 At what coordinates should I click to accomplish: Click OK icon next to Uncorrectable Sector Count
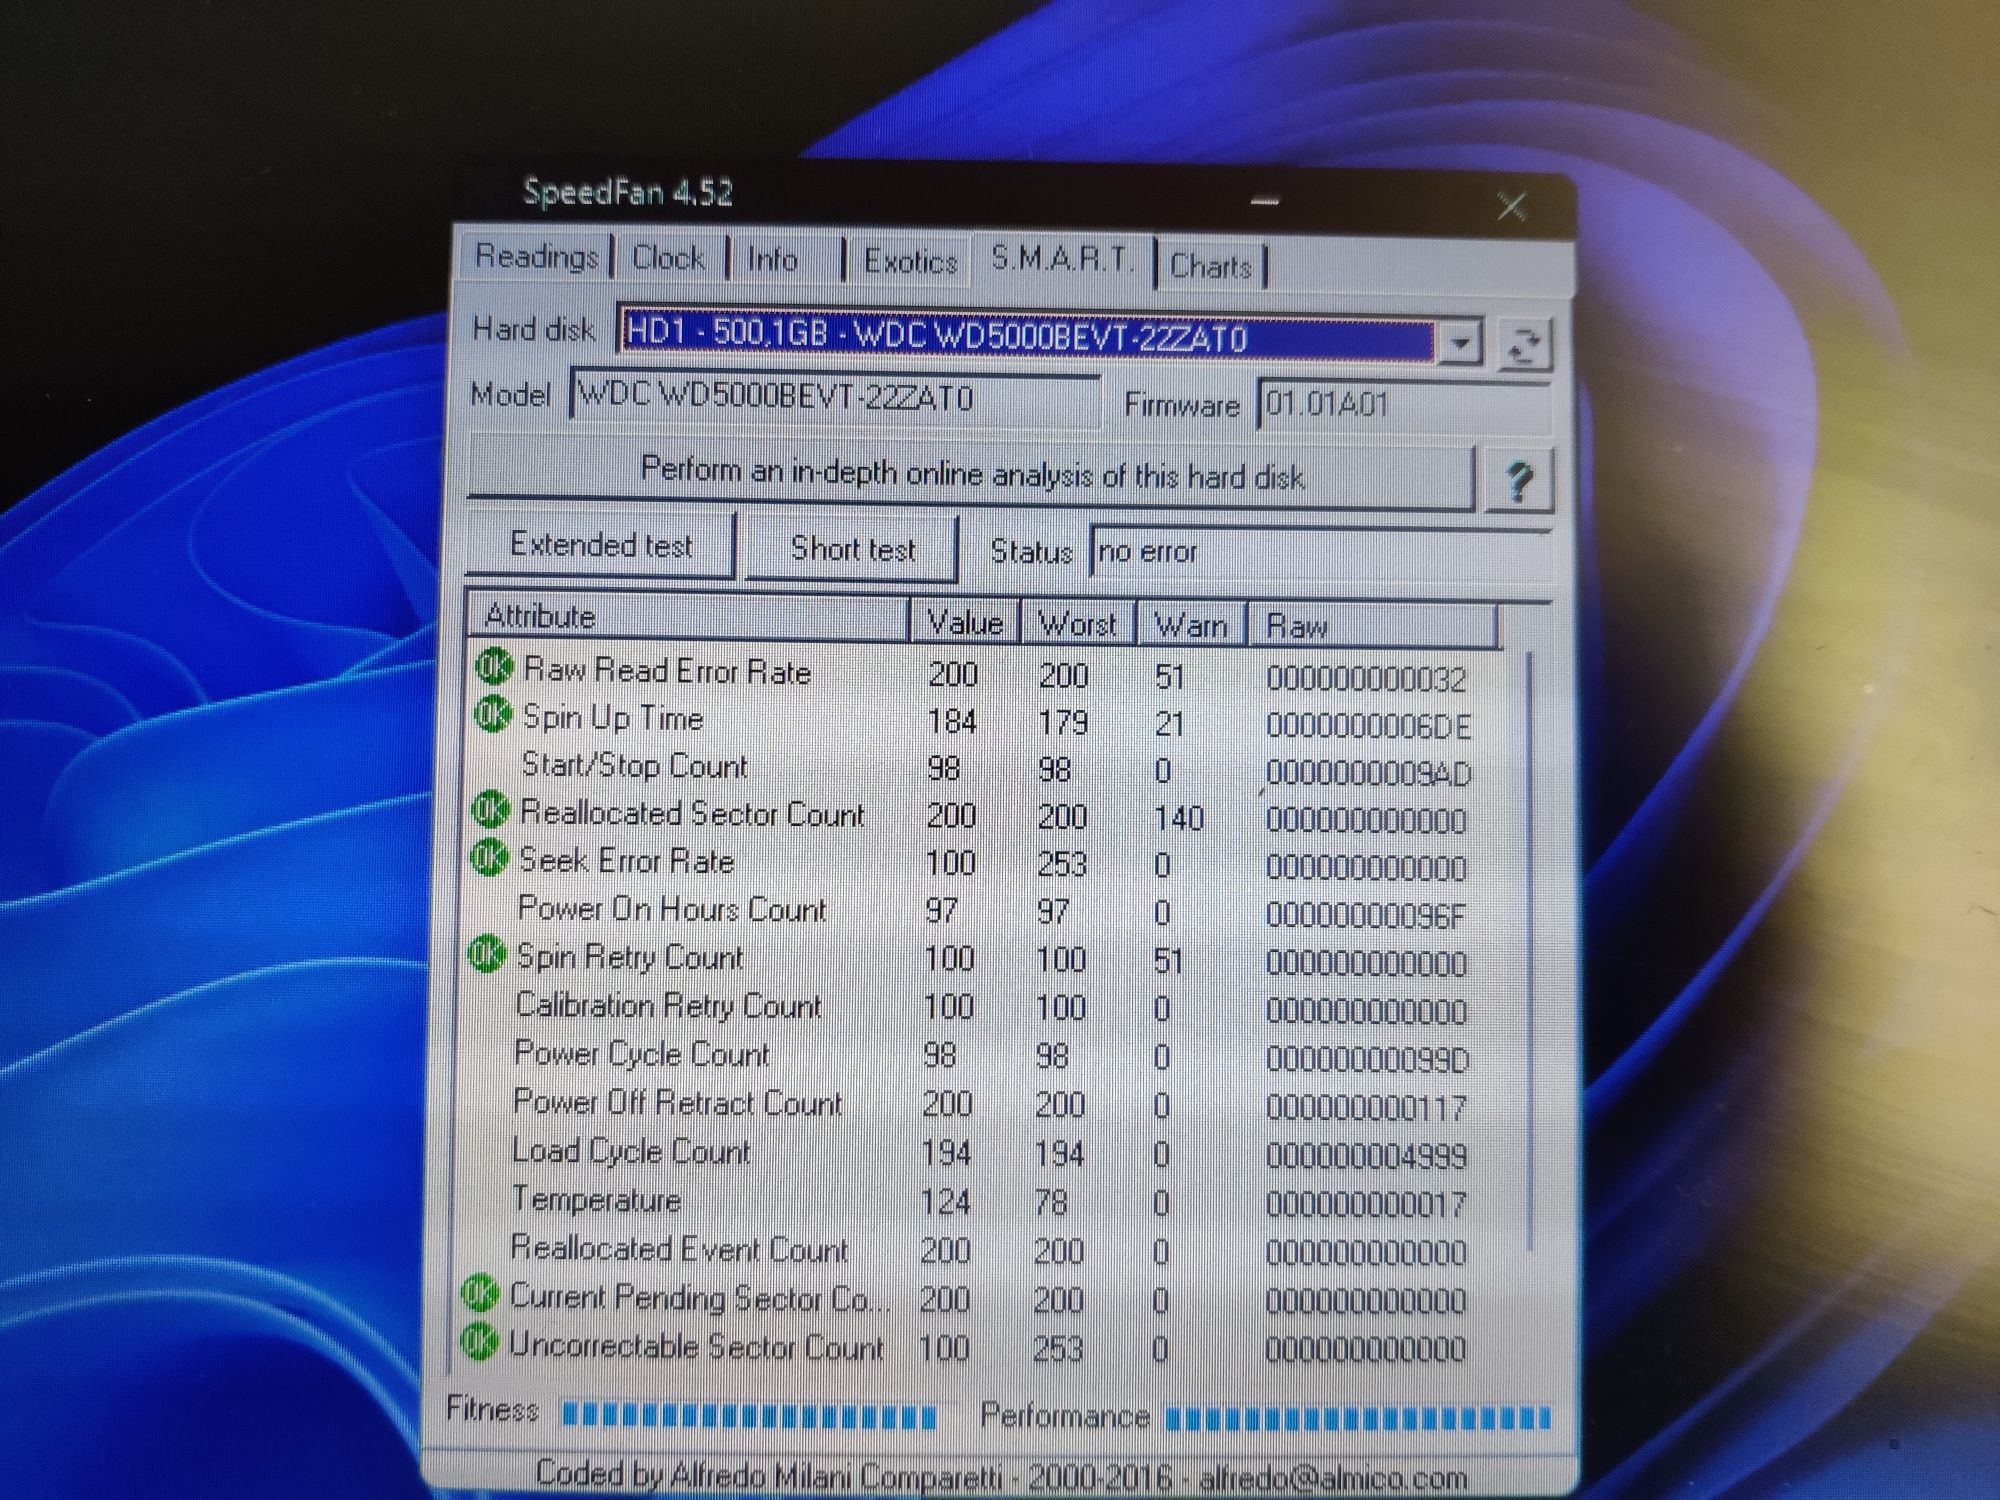tap(478, 1343)
